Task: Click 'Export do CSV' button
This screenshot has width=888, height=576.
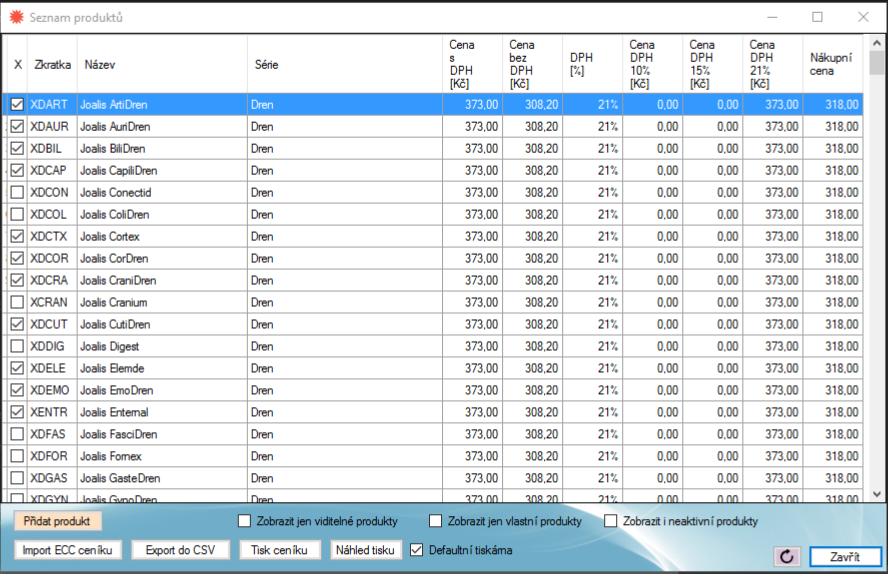Action: point(181,550)
